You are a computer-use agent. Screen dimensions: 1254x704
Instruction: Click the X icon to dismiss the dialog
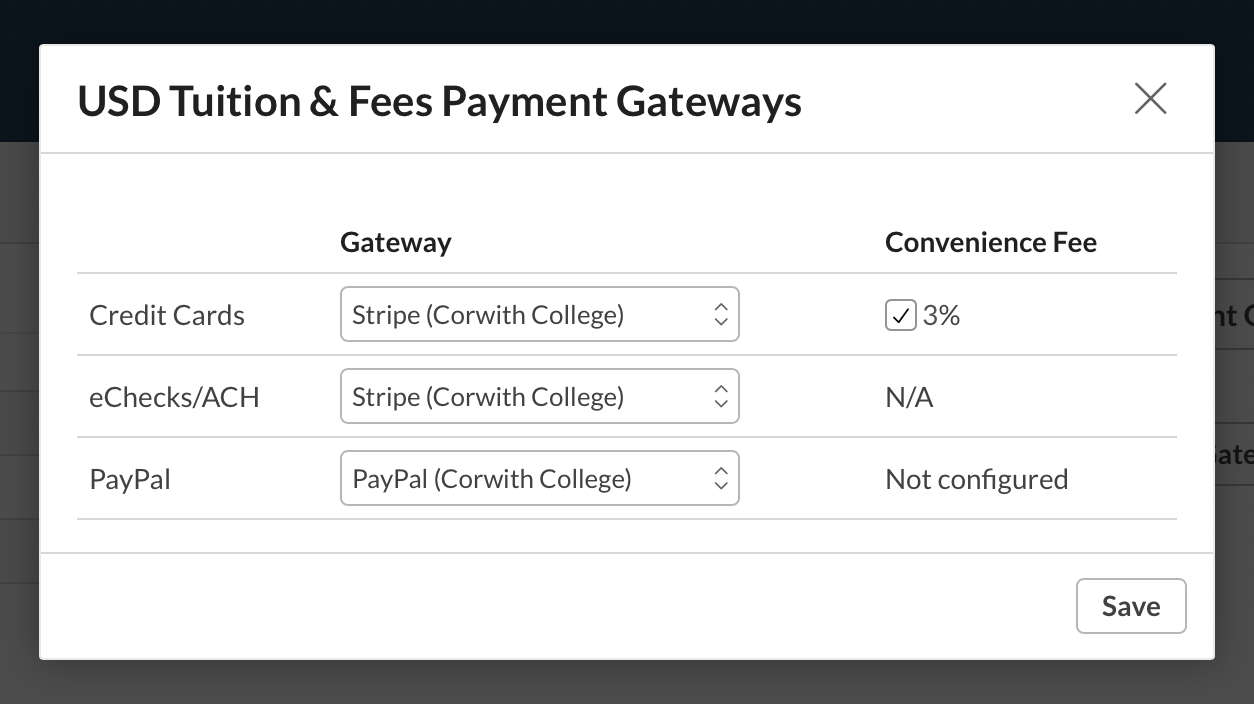pyautogui.click(x=1150, y=98)
